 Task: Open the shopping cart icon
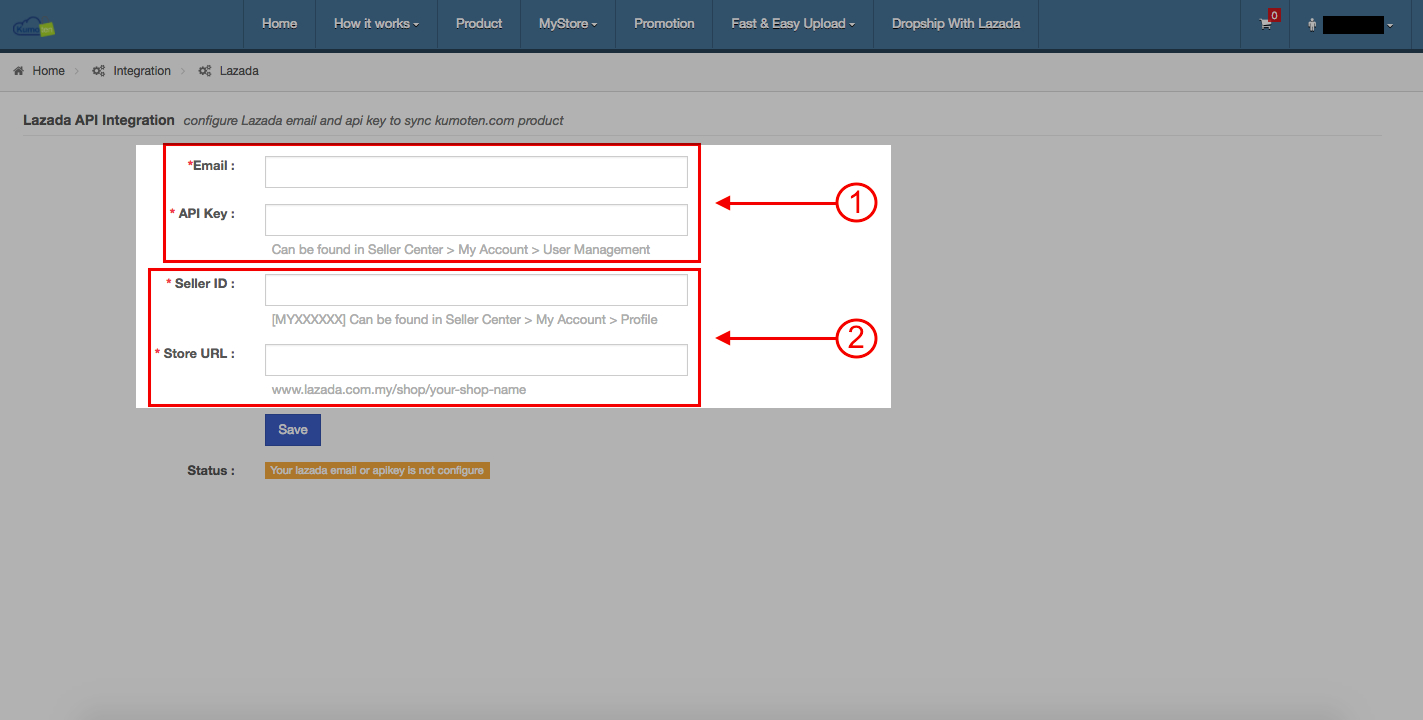point(1265,24)
